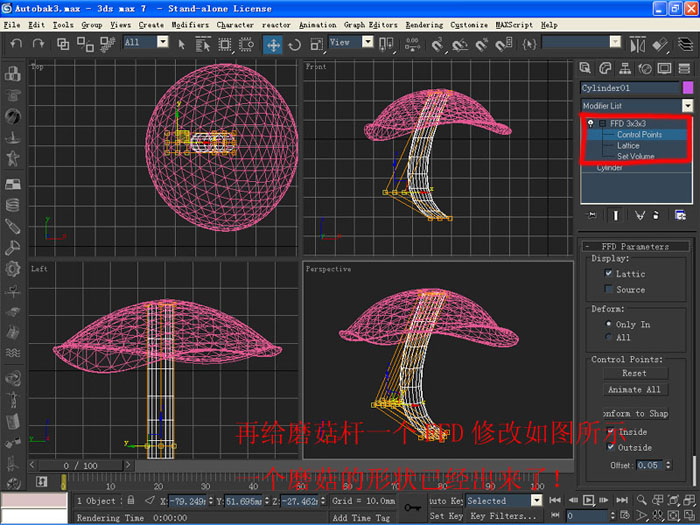Screen dimensions: 700x525
Task: Open the Motion command panel tab
Action: [645, 68]
